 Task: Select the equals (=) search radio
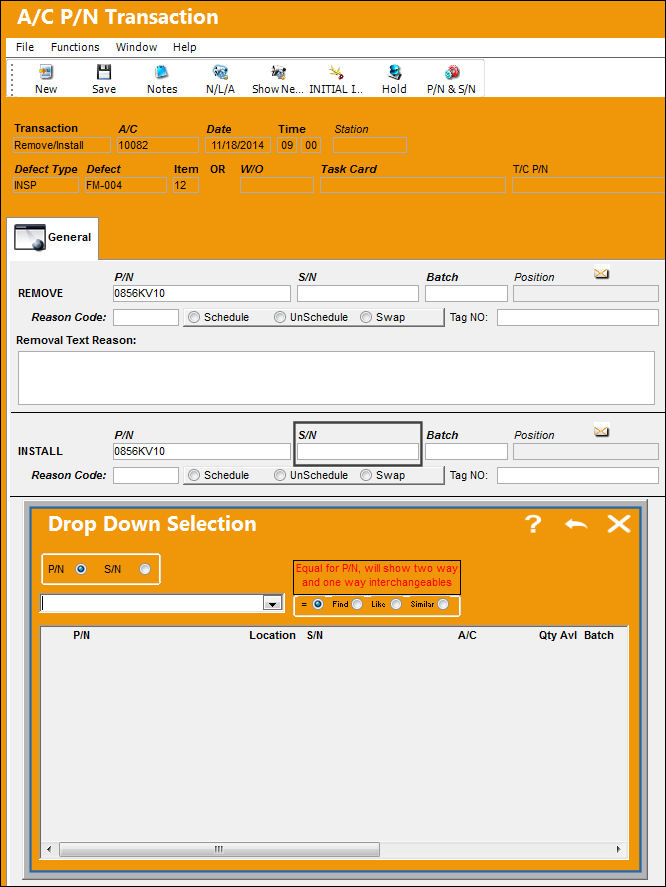tap(318, 604)
